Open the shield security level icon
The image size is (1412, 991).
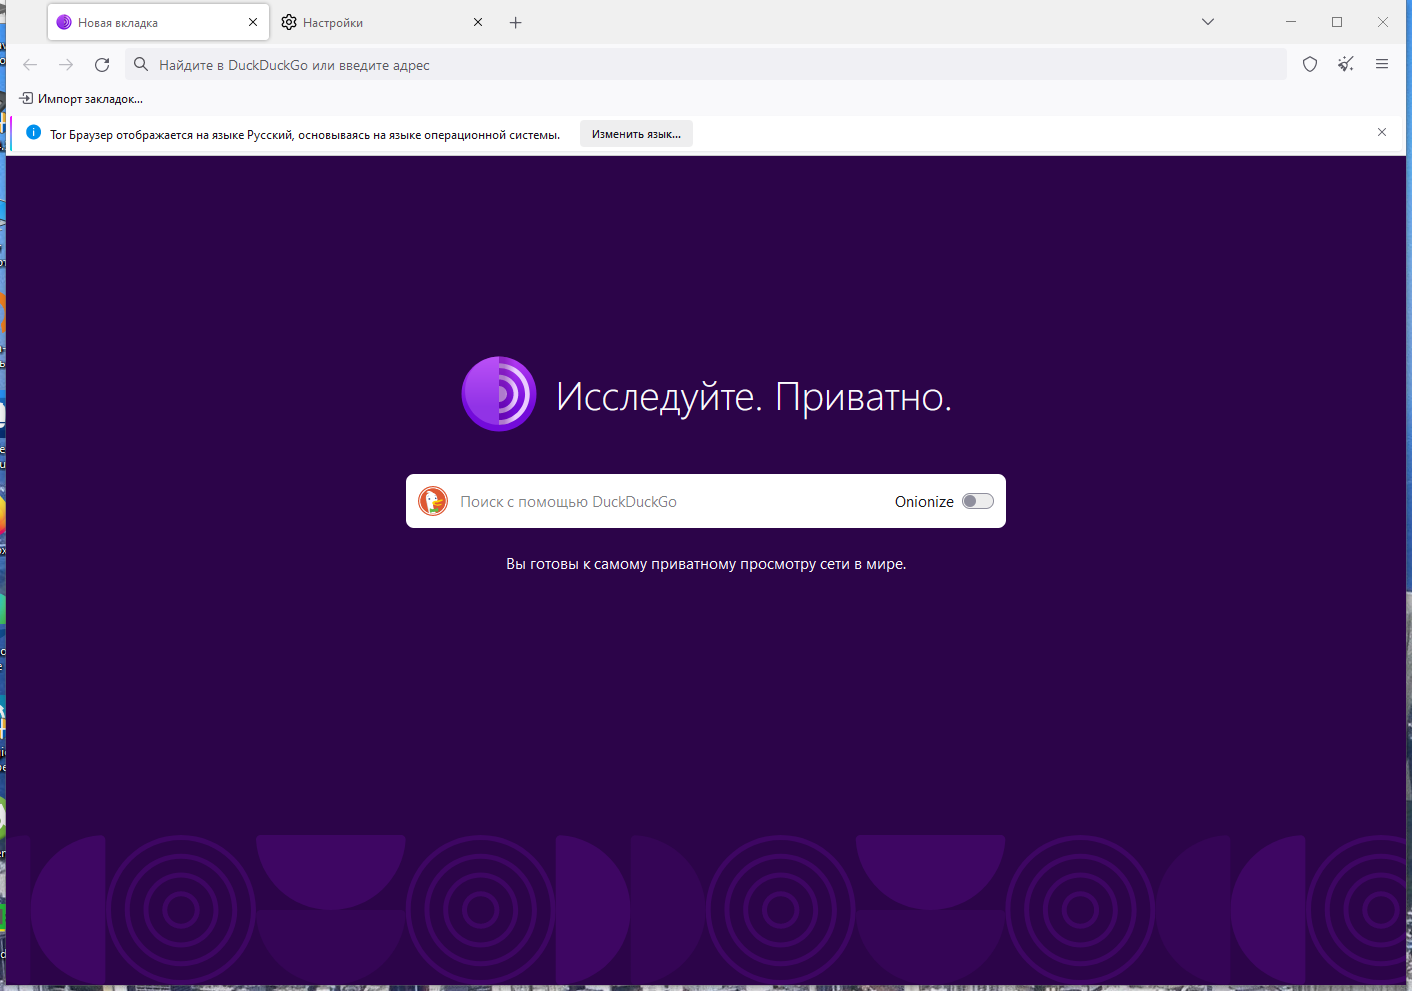point(1310,65)
